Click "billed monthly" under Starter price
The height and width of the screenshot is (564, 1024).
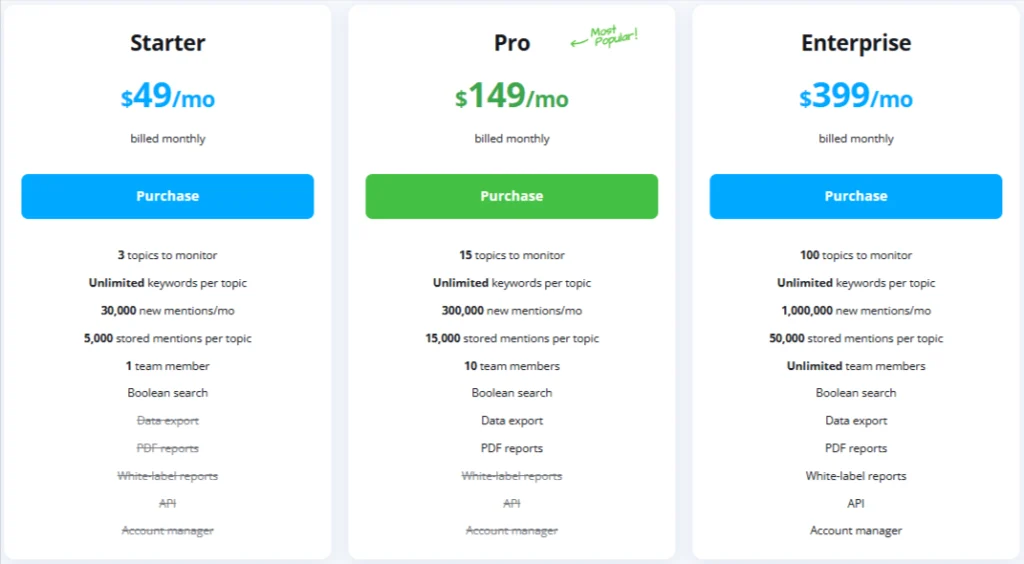[167, 139]
